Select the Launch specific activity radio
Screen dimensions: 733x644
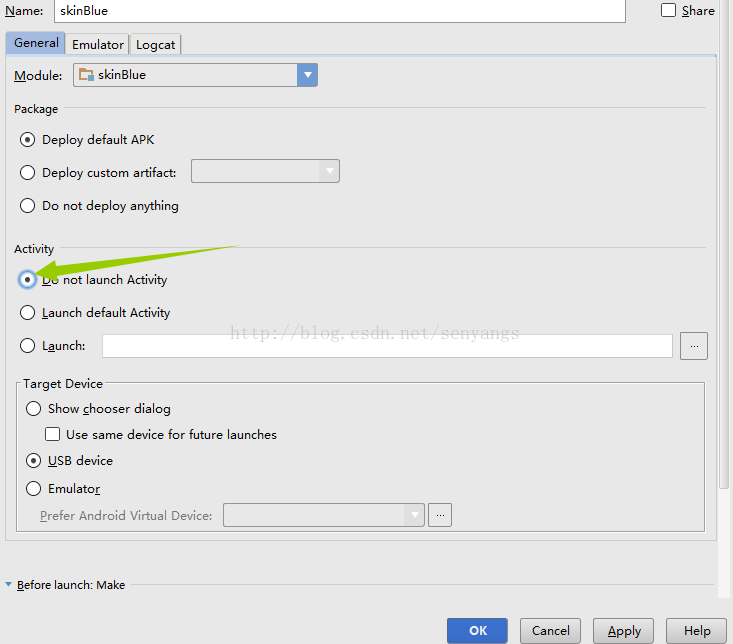coord(28,346)
